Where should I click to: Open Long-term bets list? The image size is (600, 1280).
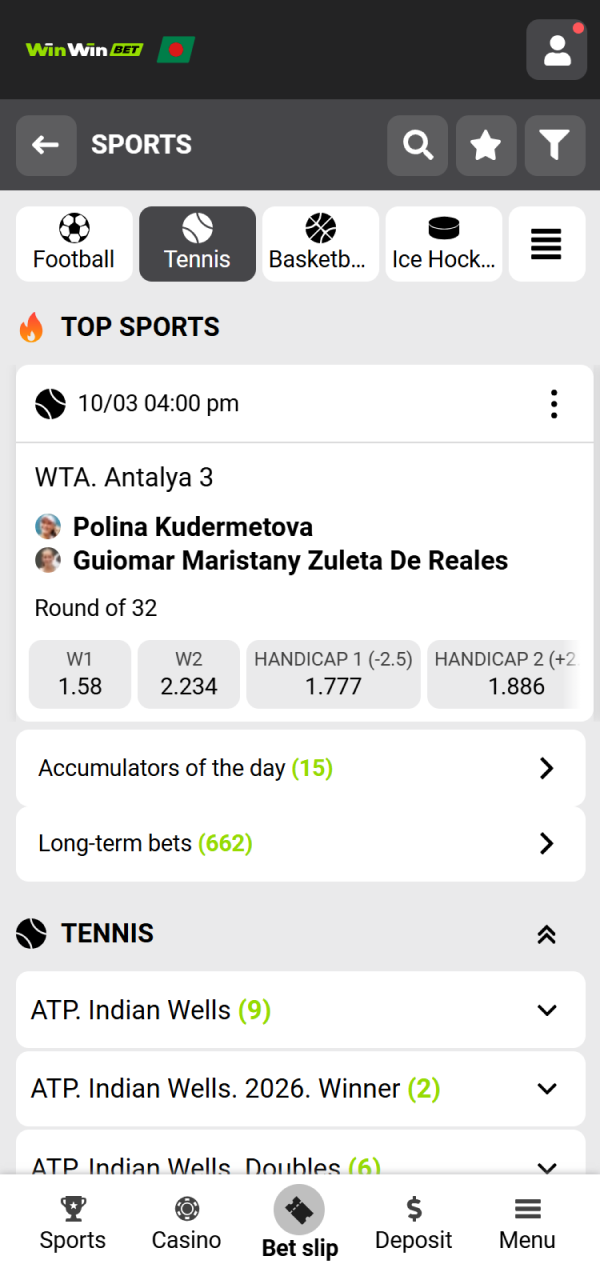[x=300, y=843]
